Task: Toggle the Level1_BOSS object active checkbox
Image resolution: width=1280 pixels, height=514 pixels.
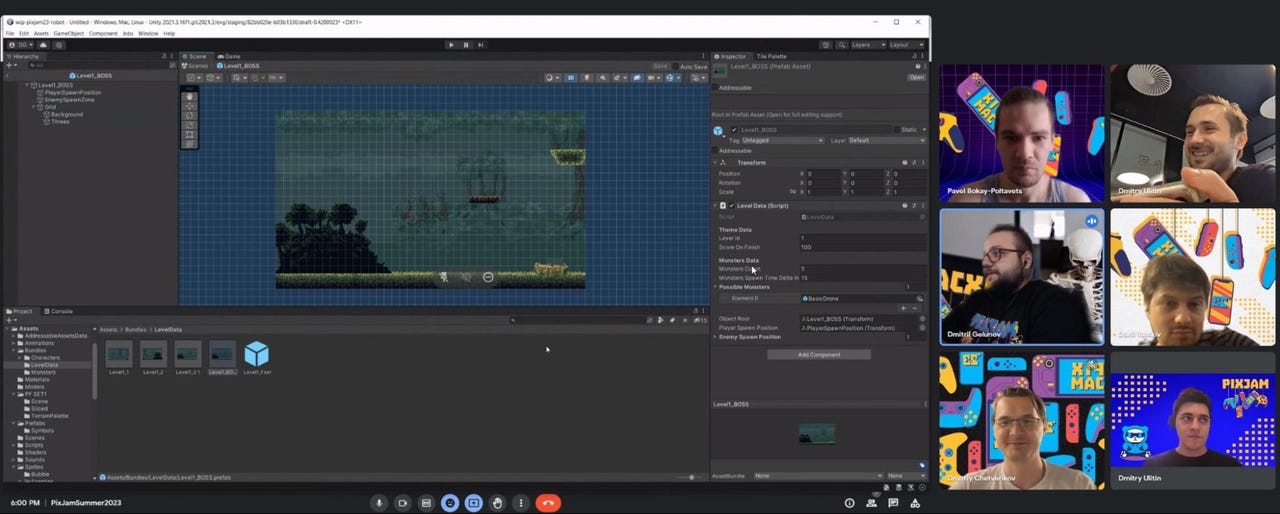Action: click(734, 130)
